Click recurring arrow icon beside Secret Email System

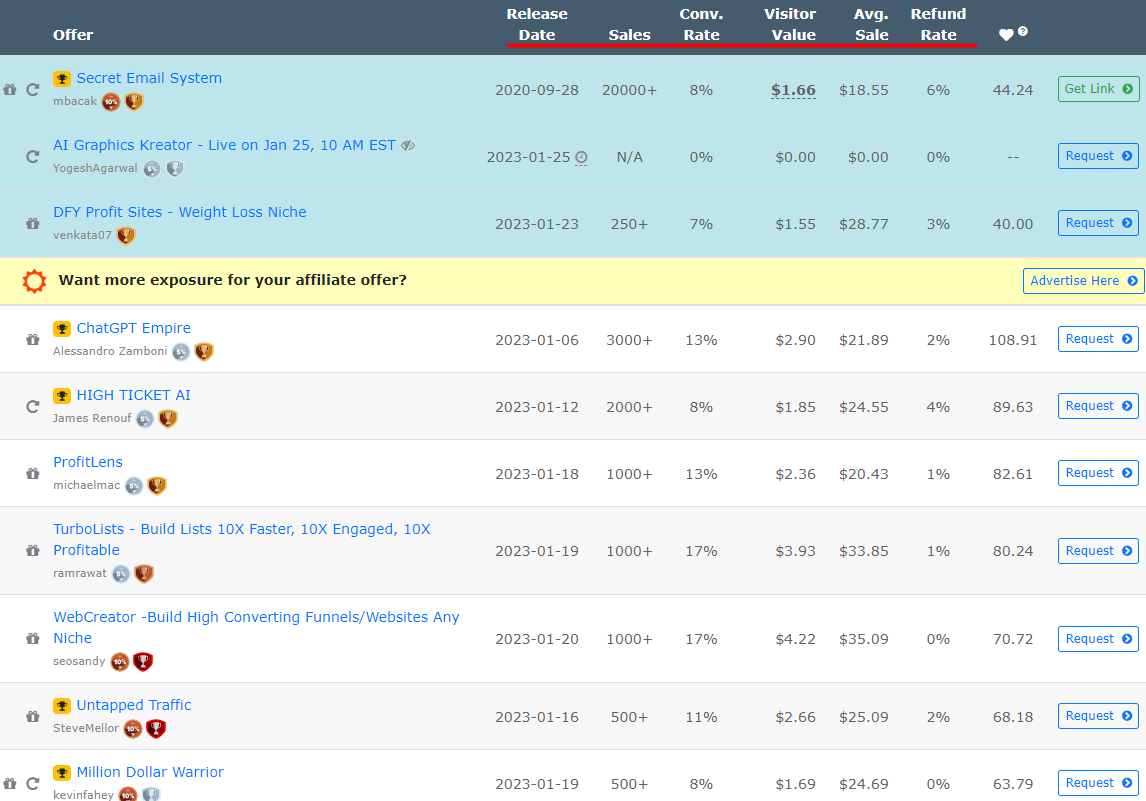(32, 90)
